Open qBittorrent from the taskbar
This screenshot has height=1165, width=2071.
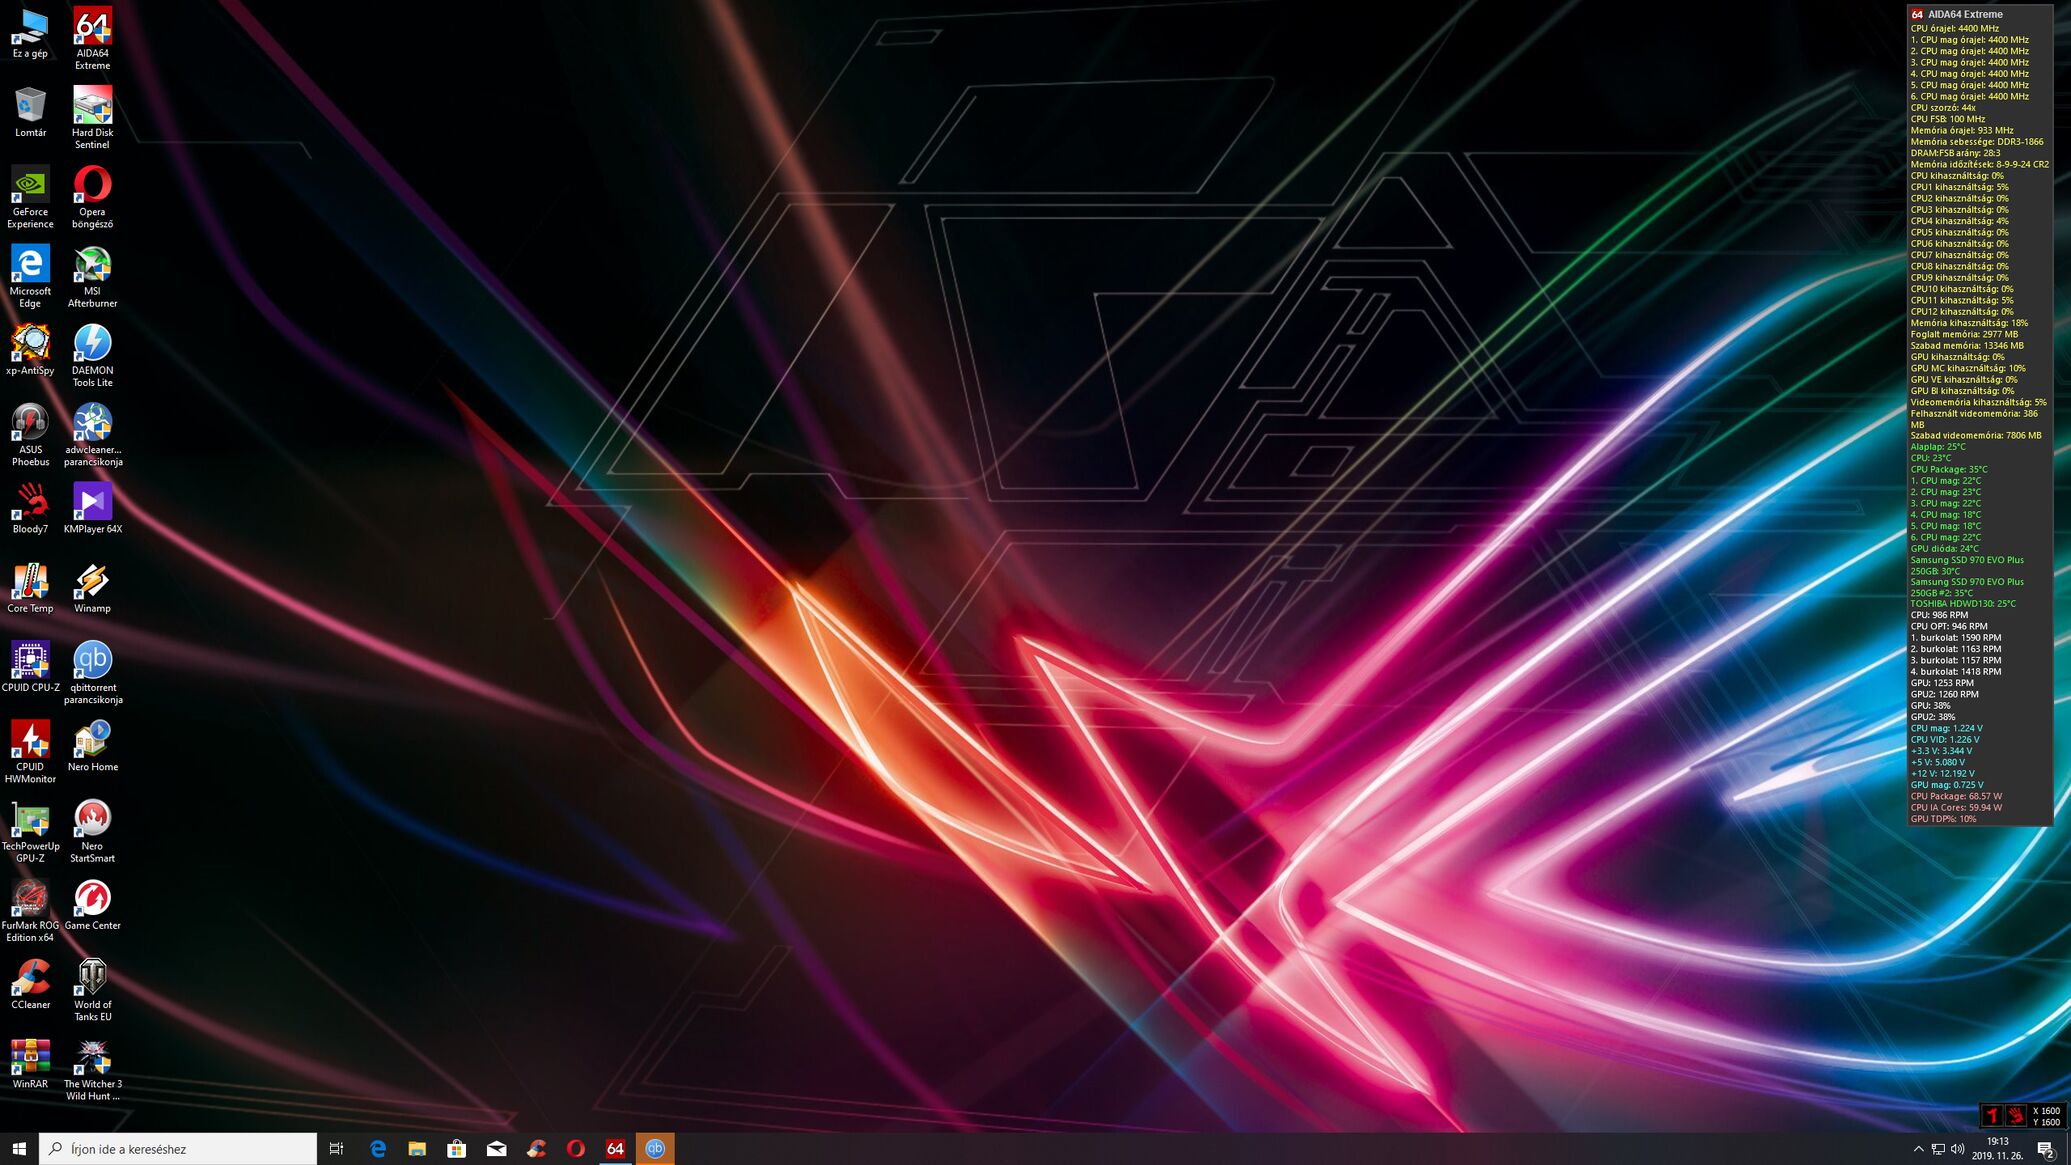655,1149
